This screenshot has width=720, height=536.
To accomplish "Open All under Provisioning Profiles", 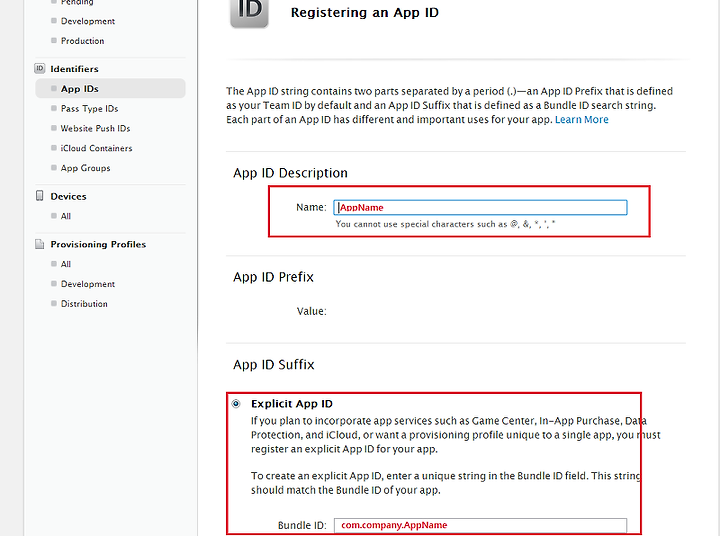I will coord(66,264).
